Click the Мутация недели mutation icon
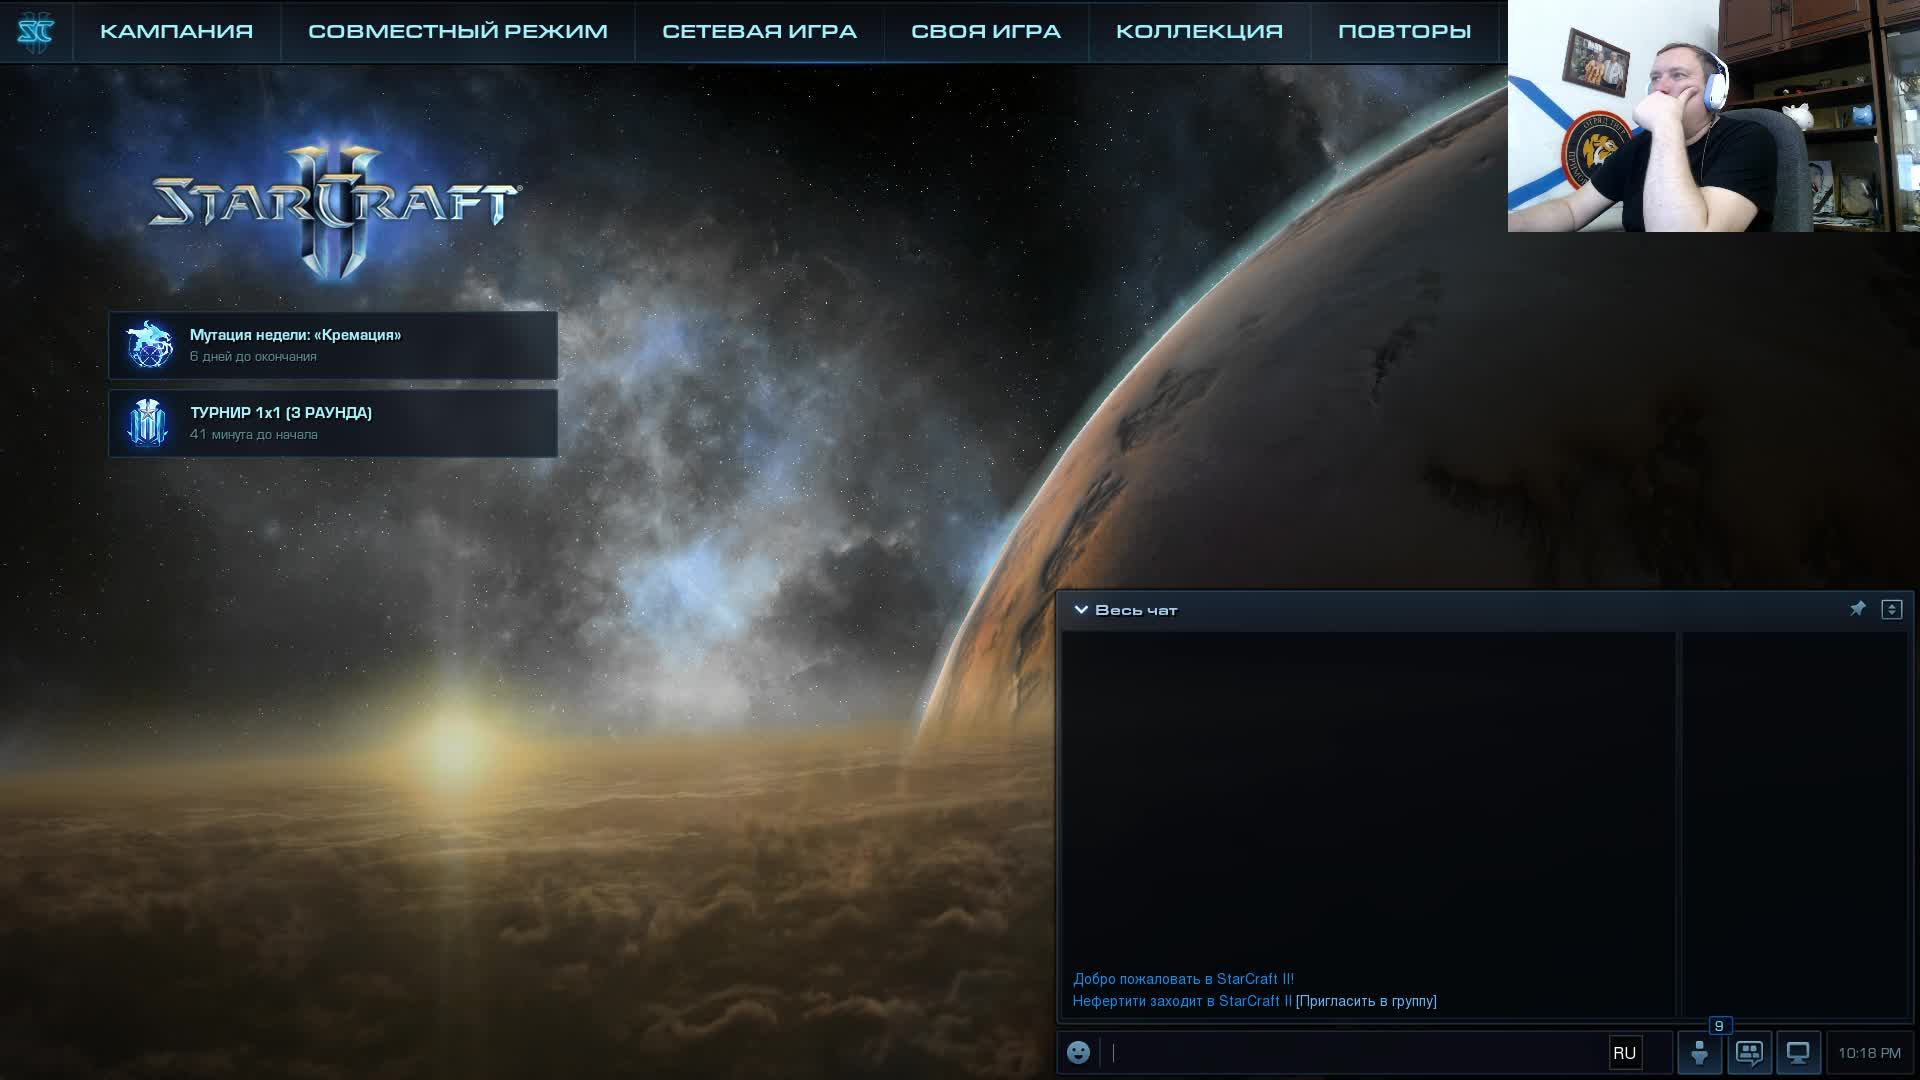This screenshot has width=1920, height=1080. (x=149, y=345)
